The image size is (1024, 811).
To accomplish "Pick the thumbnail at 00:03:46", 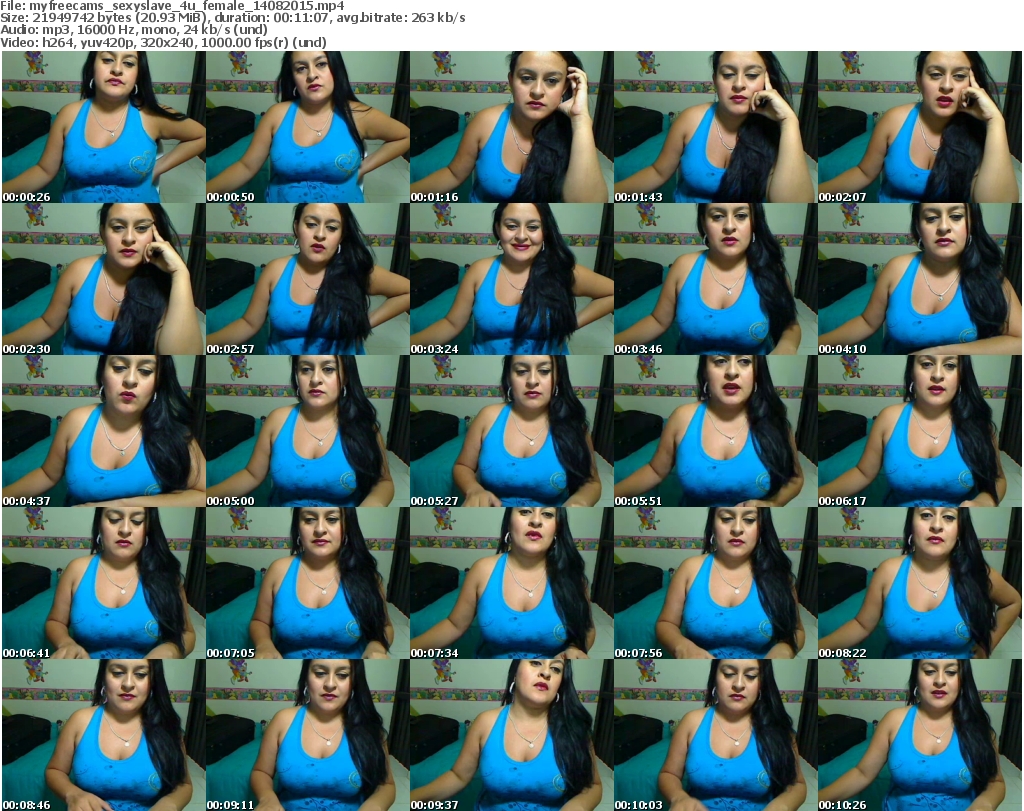I will [x=716, y=279].
